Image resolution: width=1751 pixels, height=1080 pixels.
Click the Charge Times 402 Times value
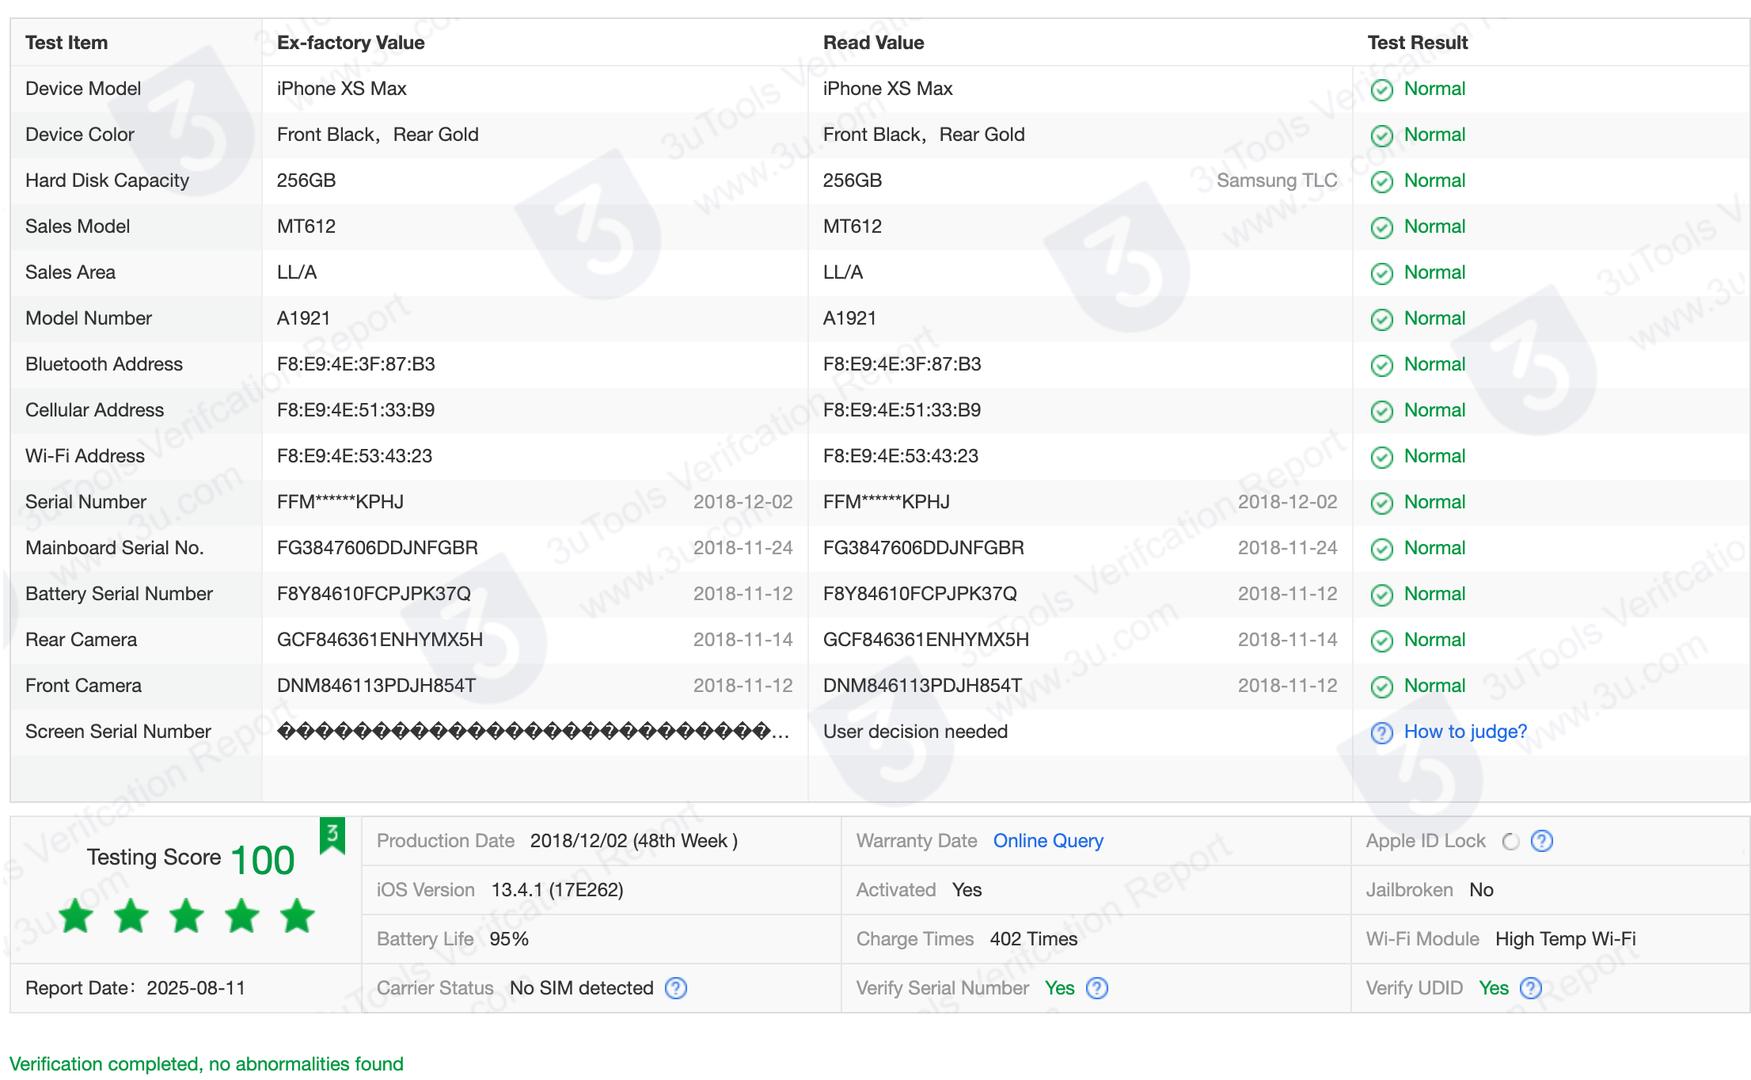(x=1034, y=939)
